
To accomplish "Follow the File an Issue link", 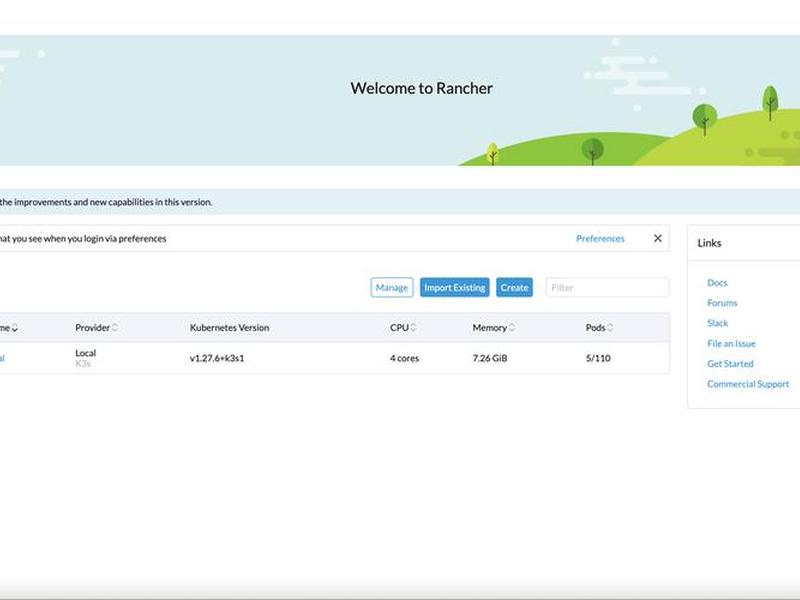I will (x=731, y=343).
